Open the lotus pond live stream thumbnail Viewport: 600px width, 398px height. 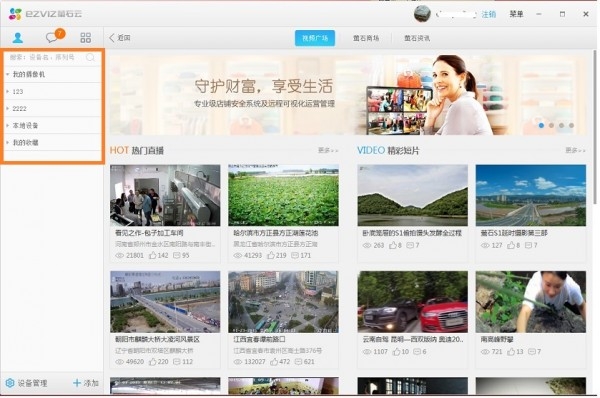[x=283, y=195]
